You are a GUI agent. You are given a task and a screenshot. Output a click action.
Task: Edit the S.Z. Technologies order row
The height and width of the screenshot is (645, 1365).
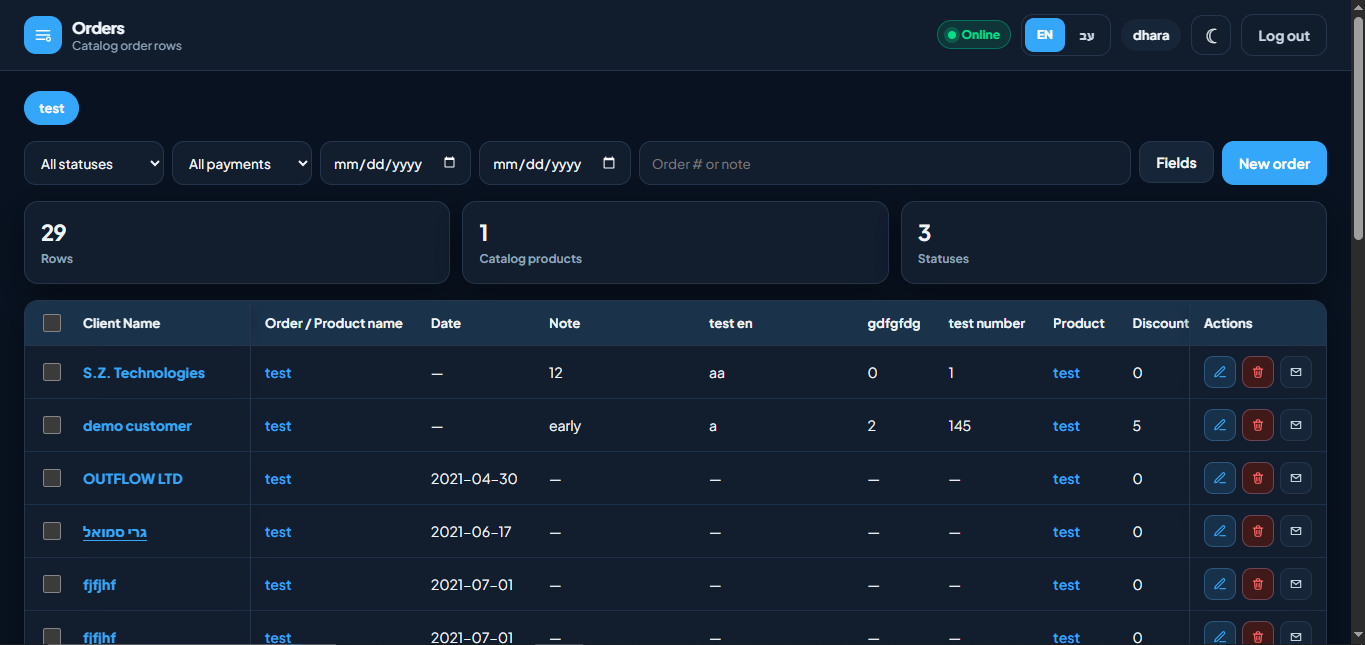(x=1220, y=372)
